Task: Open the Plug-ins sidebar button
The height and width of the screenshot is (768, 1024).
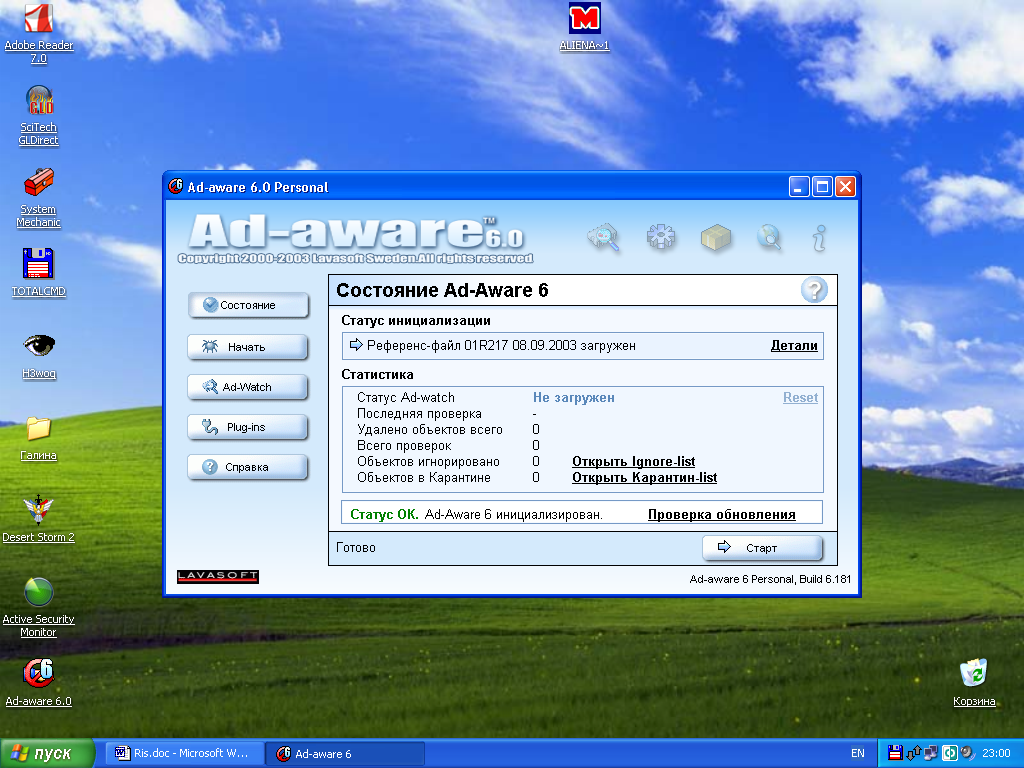Action: [x=248, y=427]
